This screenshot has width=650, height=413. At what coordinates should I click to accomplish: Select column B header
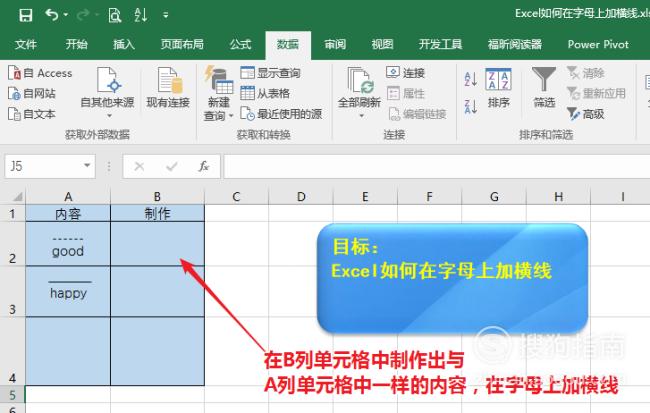[x=158, y=197]
